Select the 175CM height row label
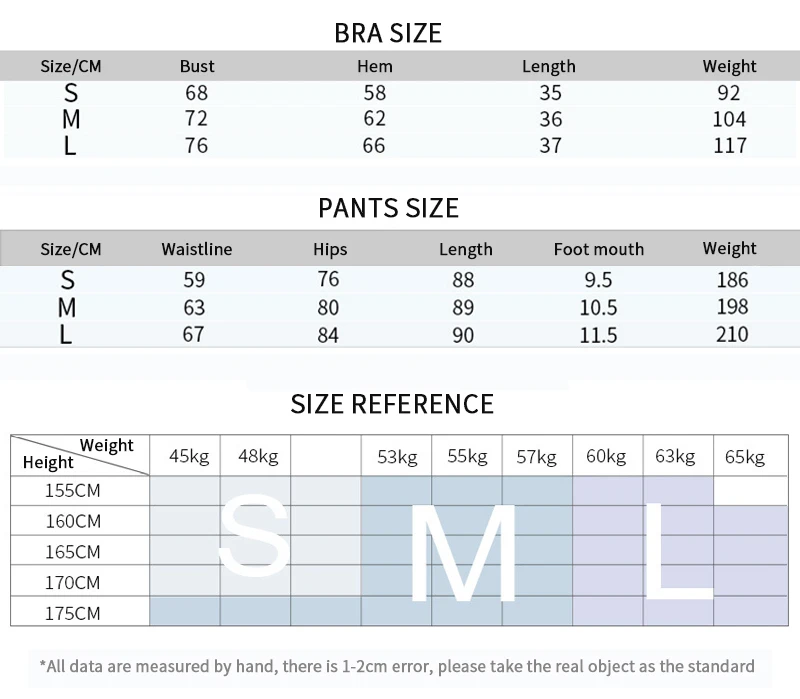Viewport: 800px width, 699px height. 73,613
